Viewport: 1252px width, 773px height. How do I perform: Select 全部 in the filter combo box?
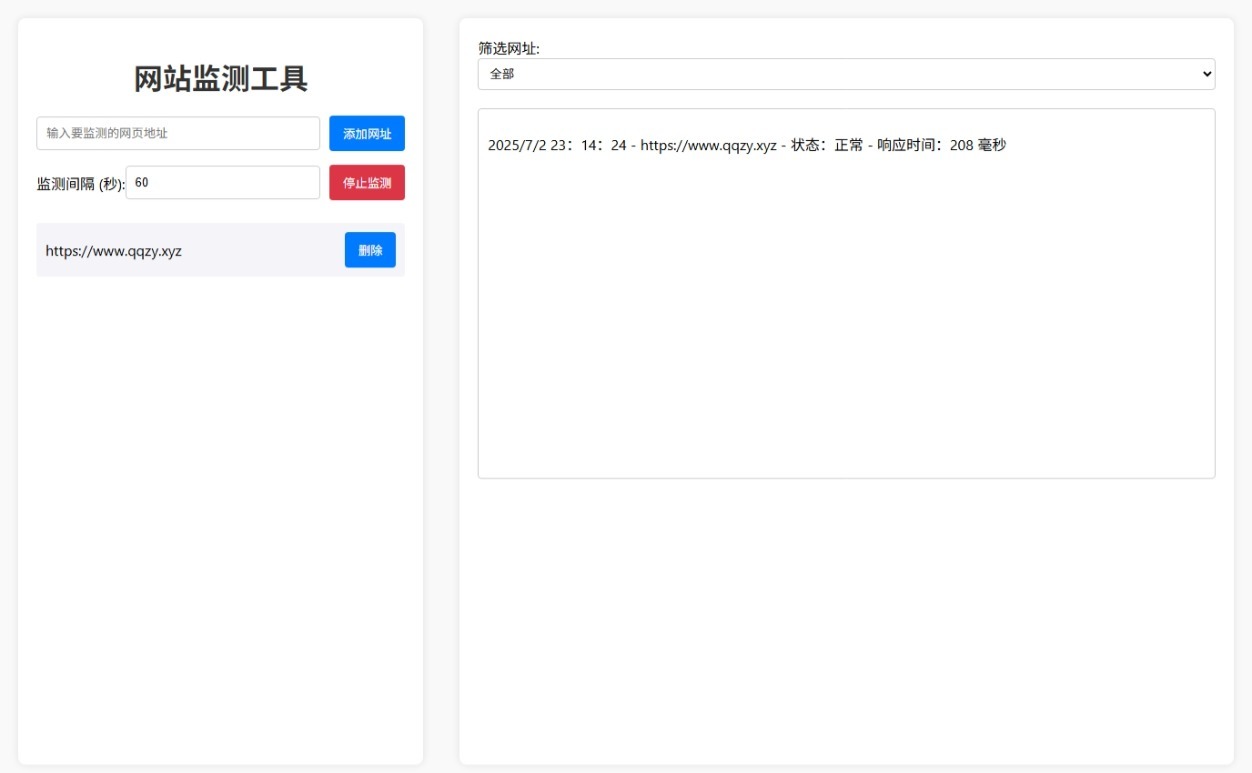click(845, 73)
